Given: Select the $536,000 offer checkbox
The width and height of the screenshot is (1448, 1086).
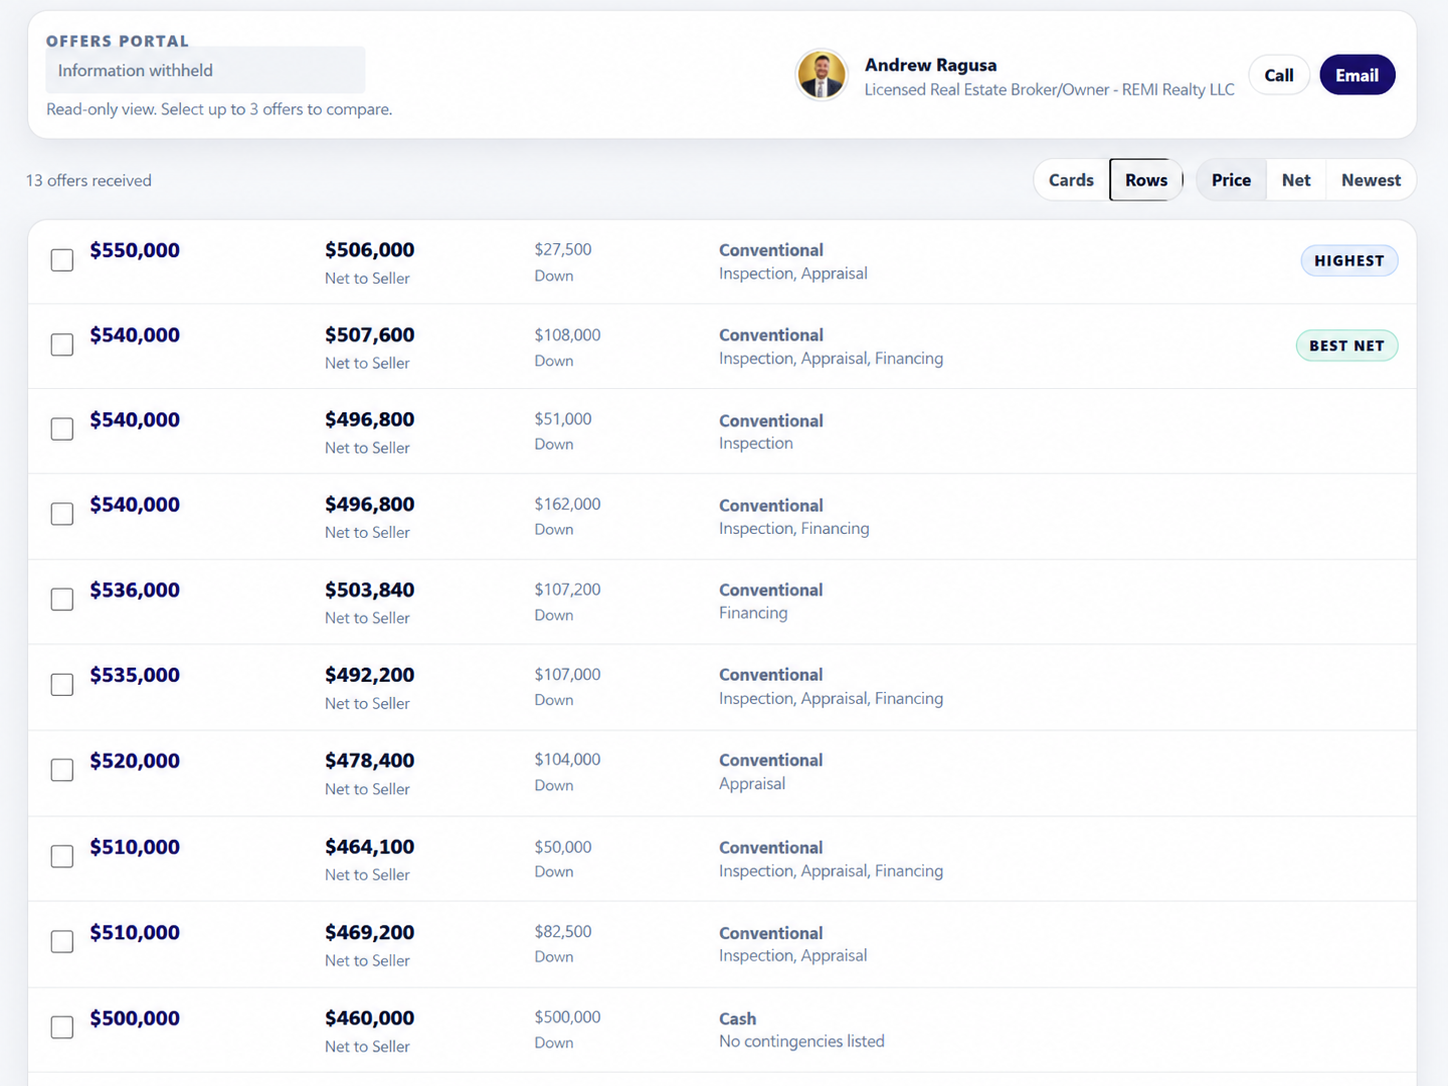Looking at the screenshot, I should coord(62,599).
